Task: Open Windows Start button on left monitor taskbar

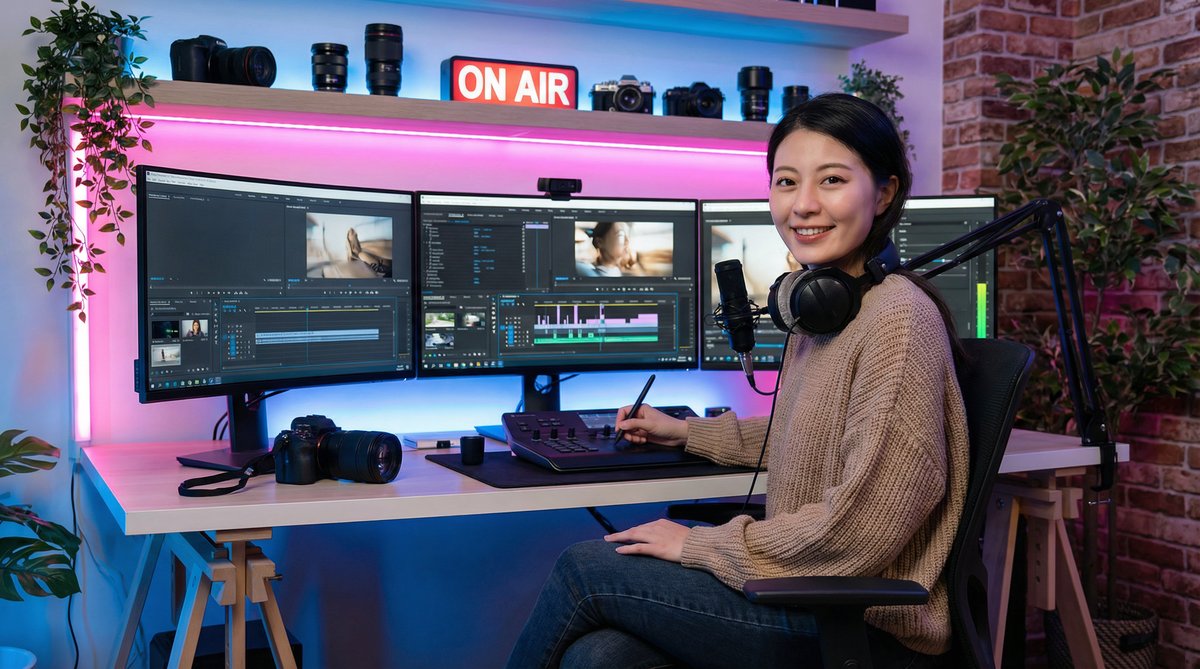Action: tap(152, 385)
